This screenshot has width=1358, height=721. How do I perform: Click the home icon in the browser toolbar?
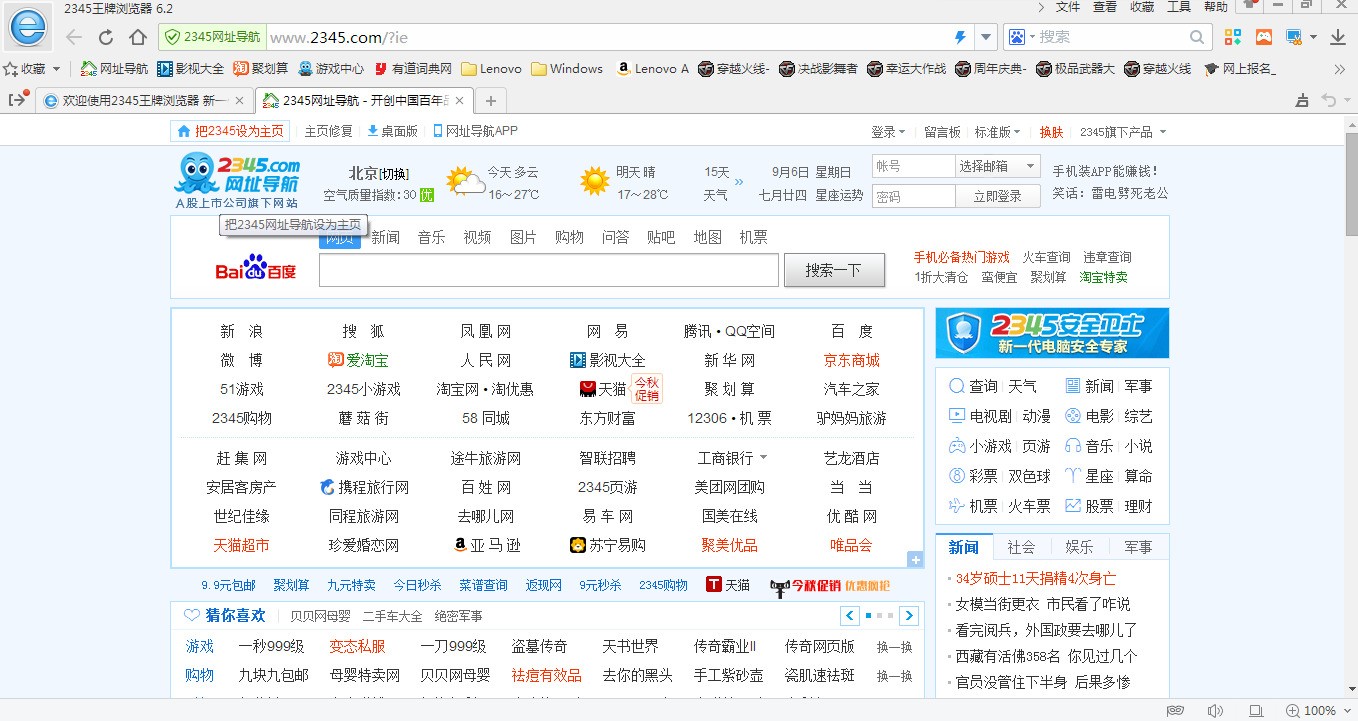pos(139,36)
